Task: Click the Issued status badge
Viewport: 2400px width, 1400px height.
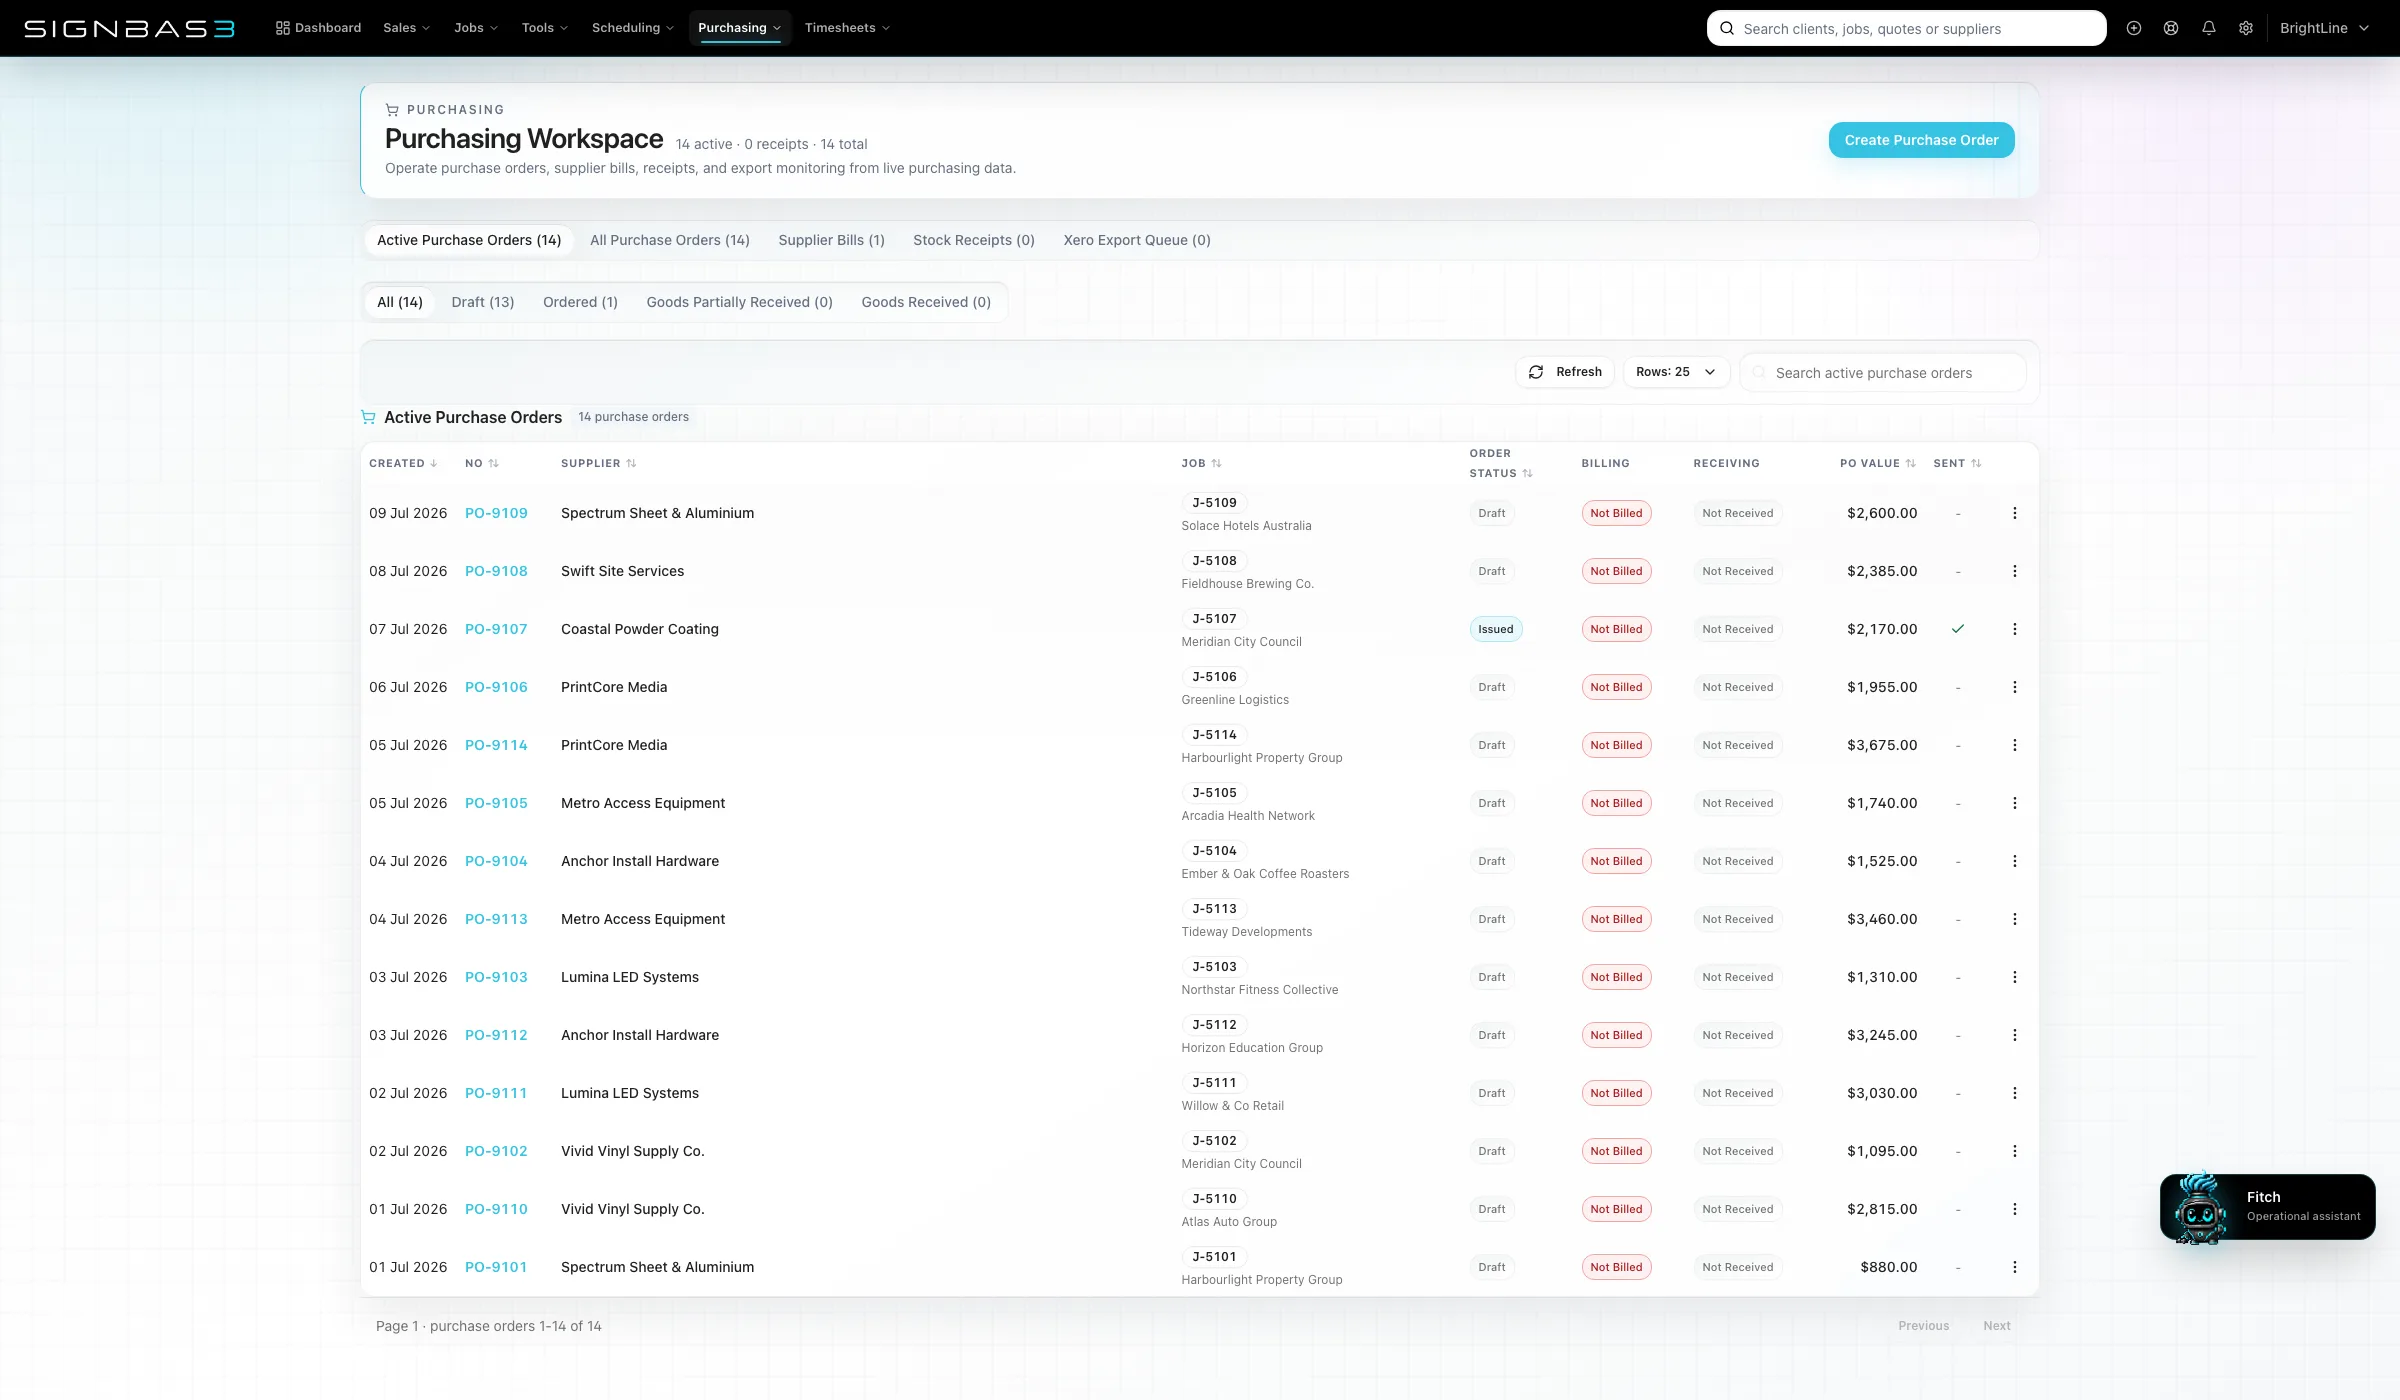Action: (x=1496, y=629)
